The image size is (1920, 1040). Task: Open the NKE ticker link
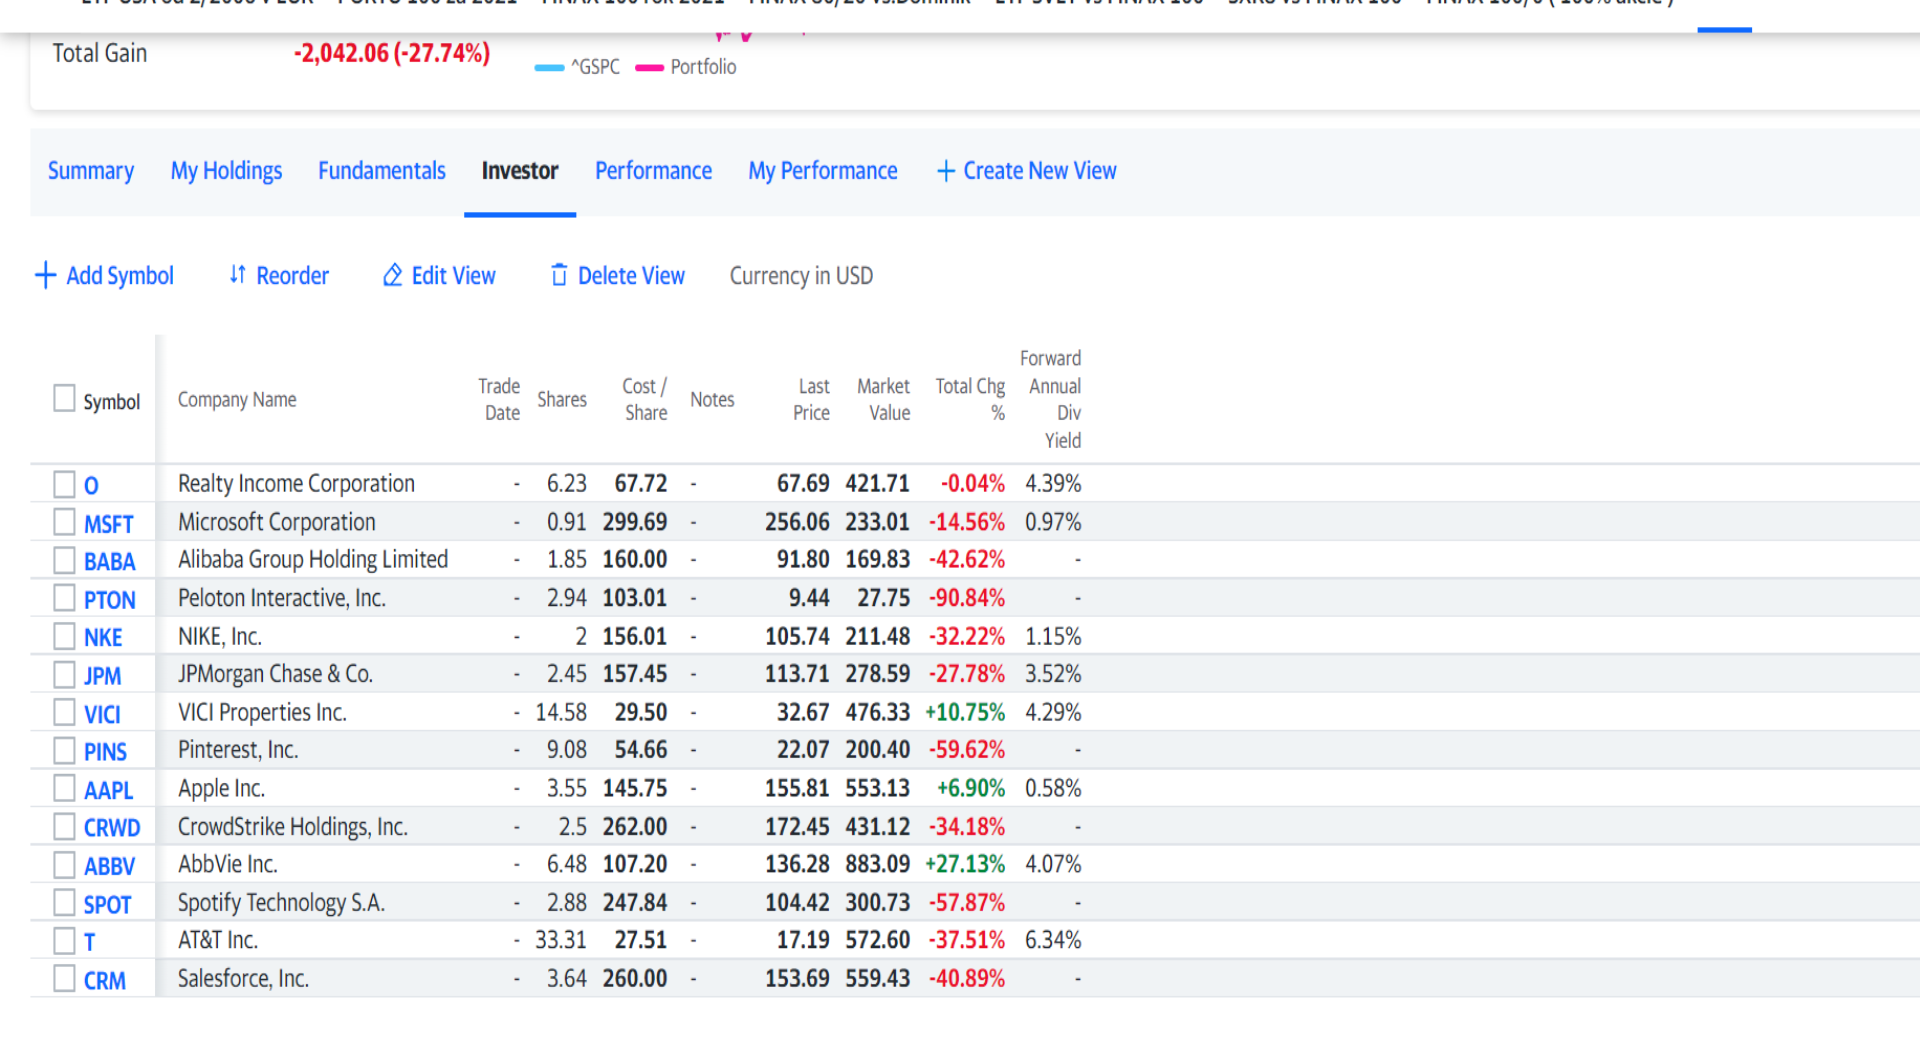coord(103,638)
